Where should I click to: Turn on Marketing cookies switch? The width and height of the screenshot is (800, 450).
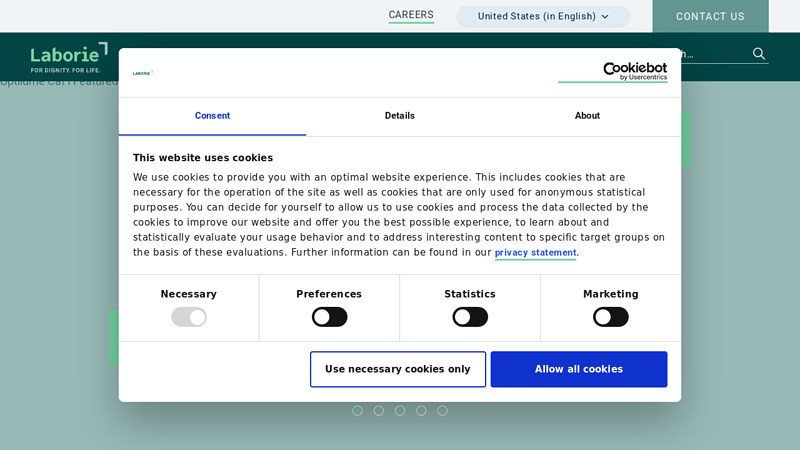pos(610,317)
